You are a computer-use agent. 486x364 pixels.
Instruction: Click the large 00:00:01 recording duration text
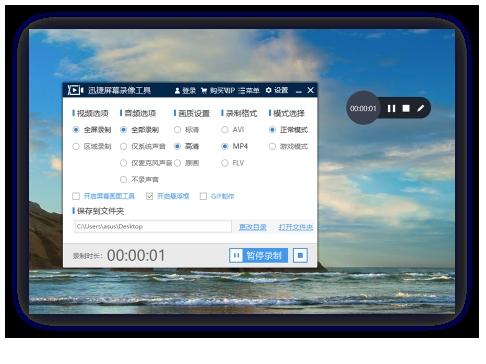coord(136,256)
